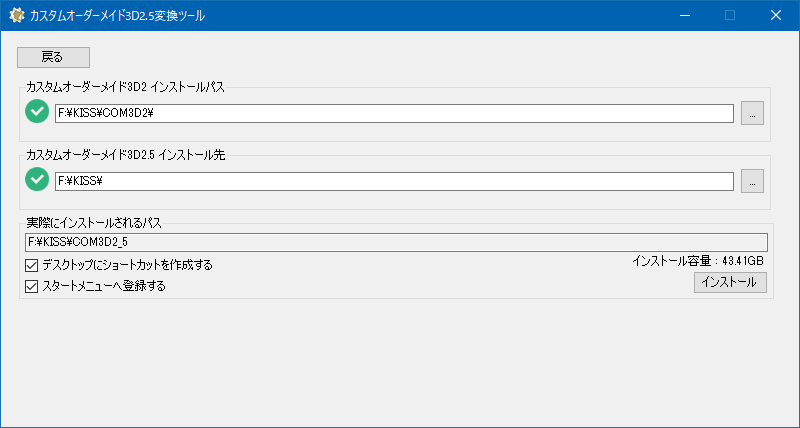The width and height of the screenshot is (800, 428).
Task: Close the conversion tool window
Action: (775, 15)
